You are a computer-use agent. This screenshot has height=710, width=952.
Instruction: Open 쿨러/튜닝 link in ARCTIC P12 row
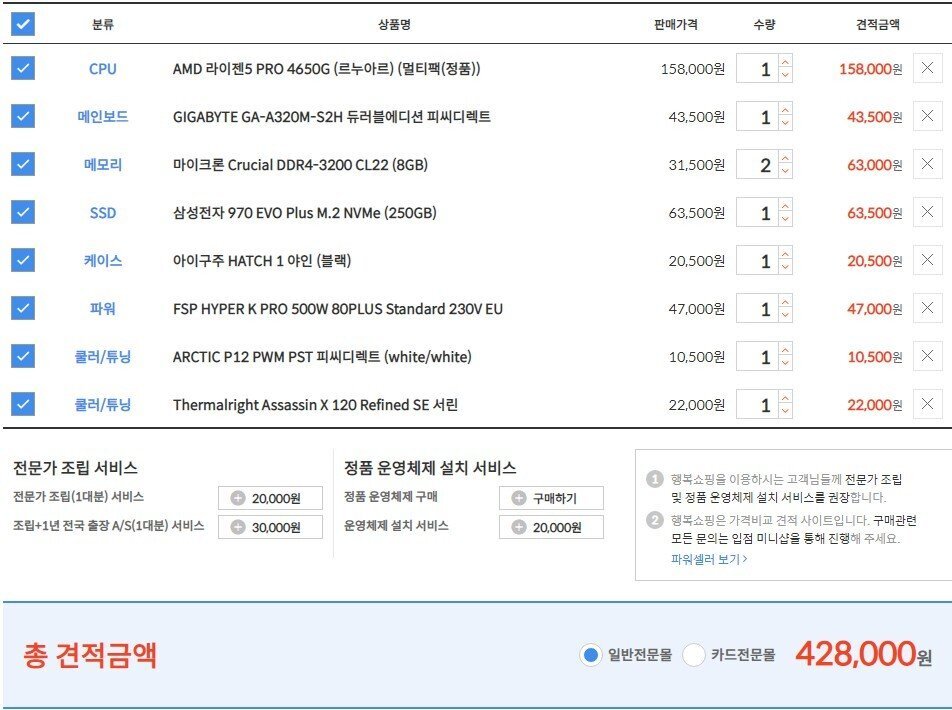click(x=103, y=357)
